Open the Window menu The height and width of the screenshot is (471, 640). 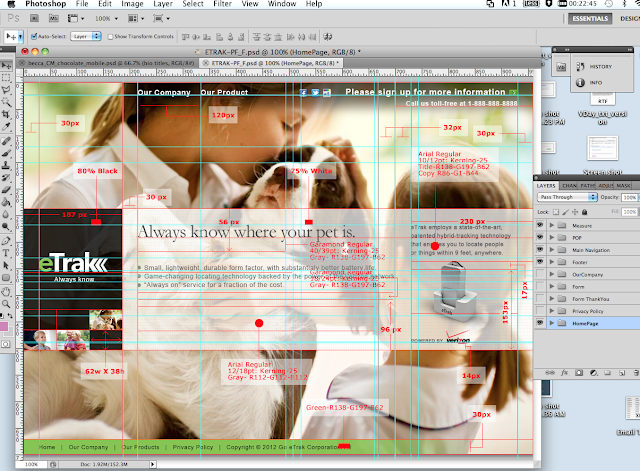(282, 4)
